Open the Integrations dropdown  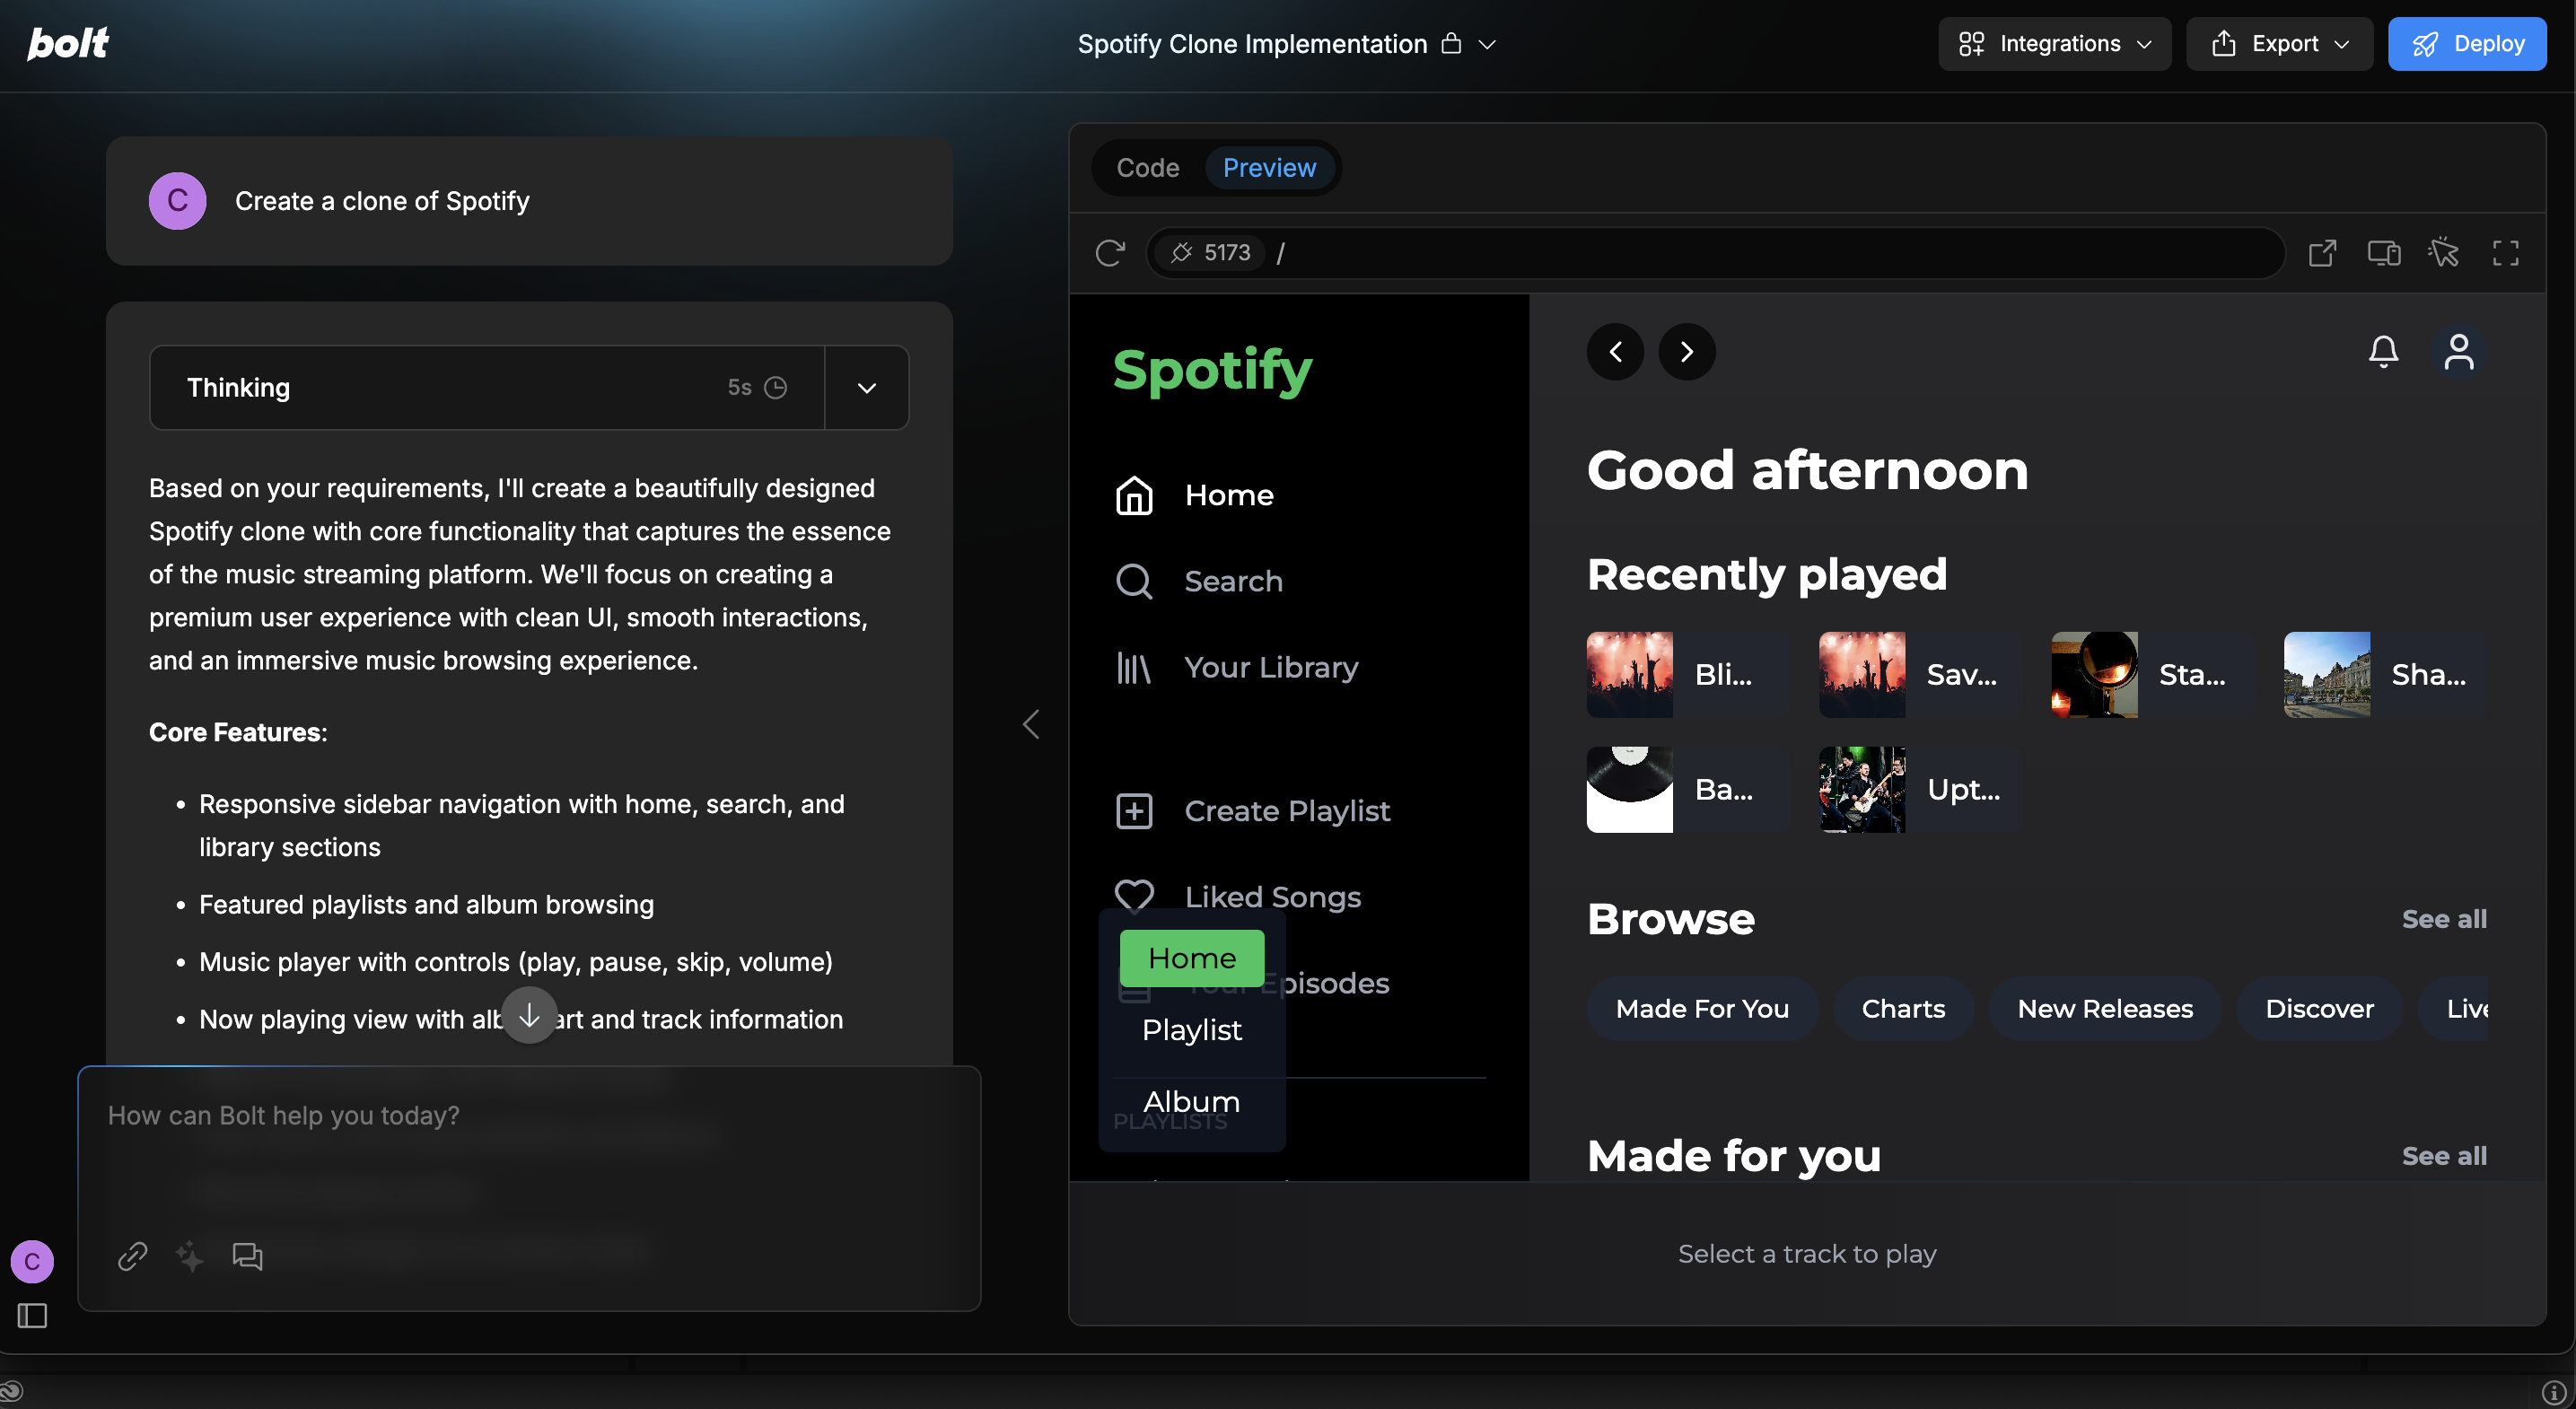pos(2054,44)
